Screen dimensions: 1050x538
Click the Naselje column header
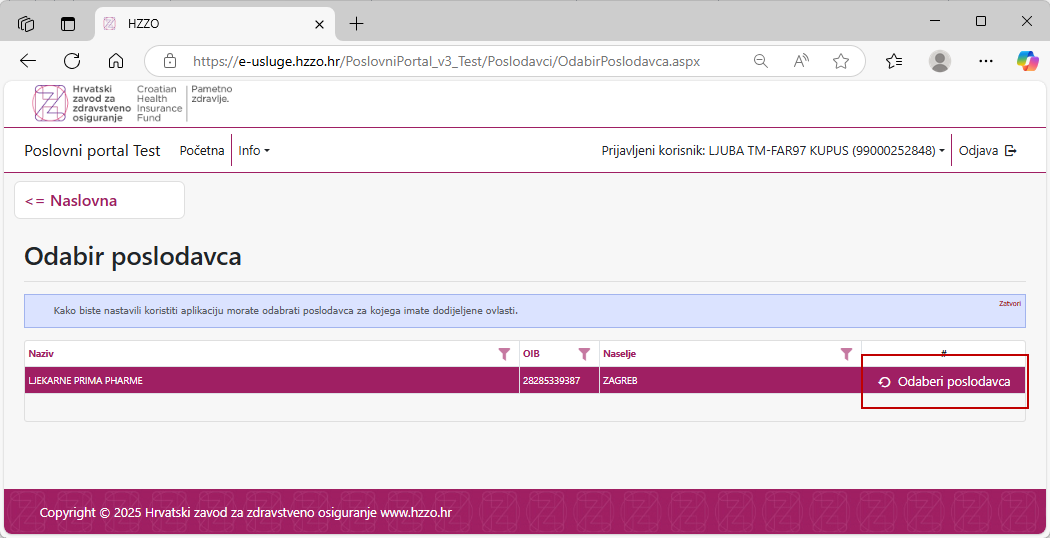619,354
